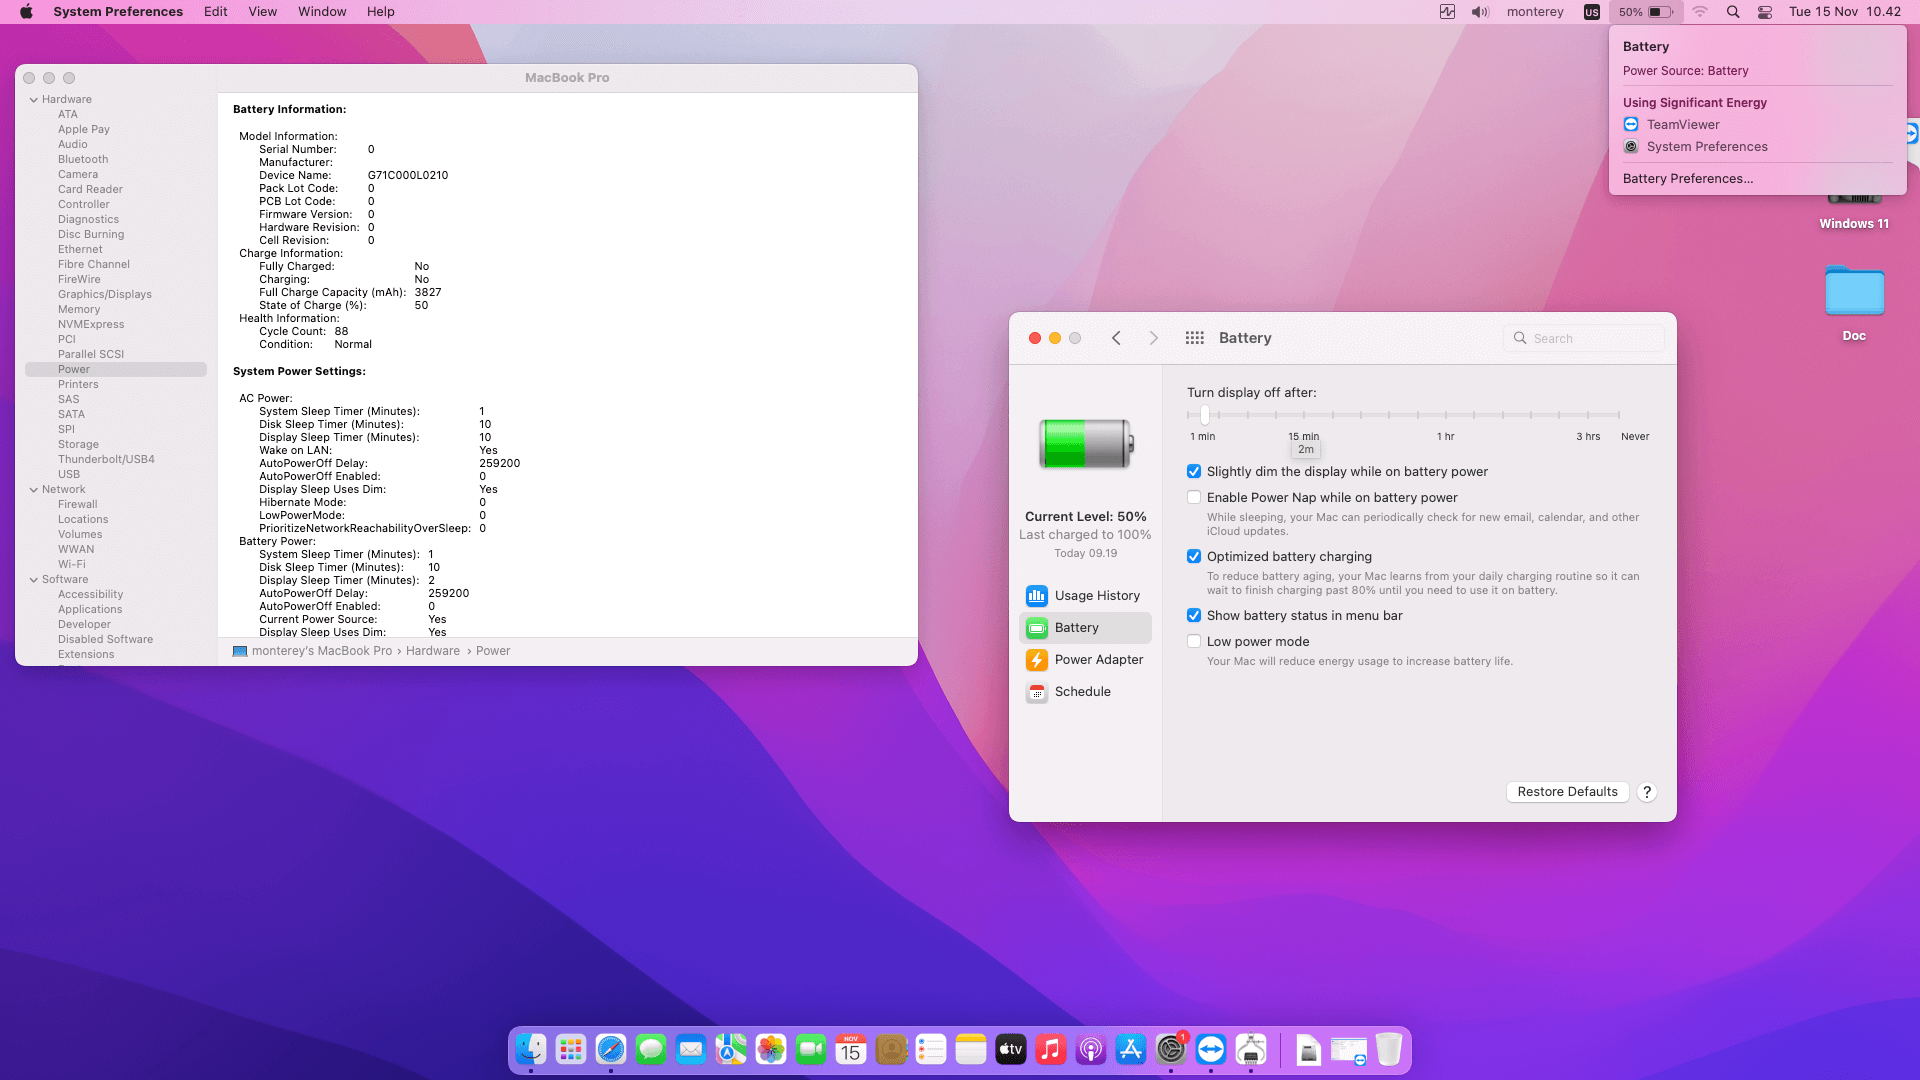
Task: Open Notes from the Dock
Action: 971,1049
